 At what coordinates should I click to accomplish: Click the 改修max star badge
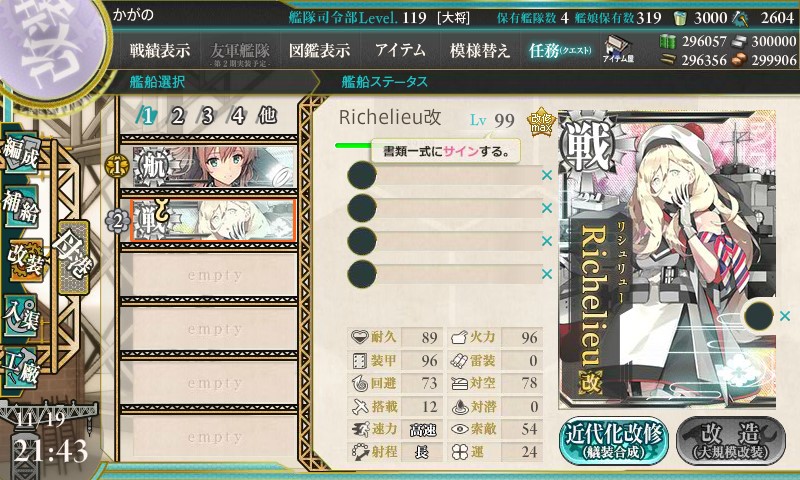coord(541,122)
